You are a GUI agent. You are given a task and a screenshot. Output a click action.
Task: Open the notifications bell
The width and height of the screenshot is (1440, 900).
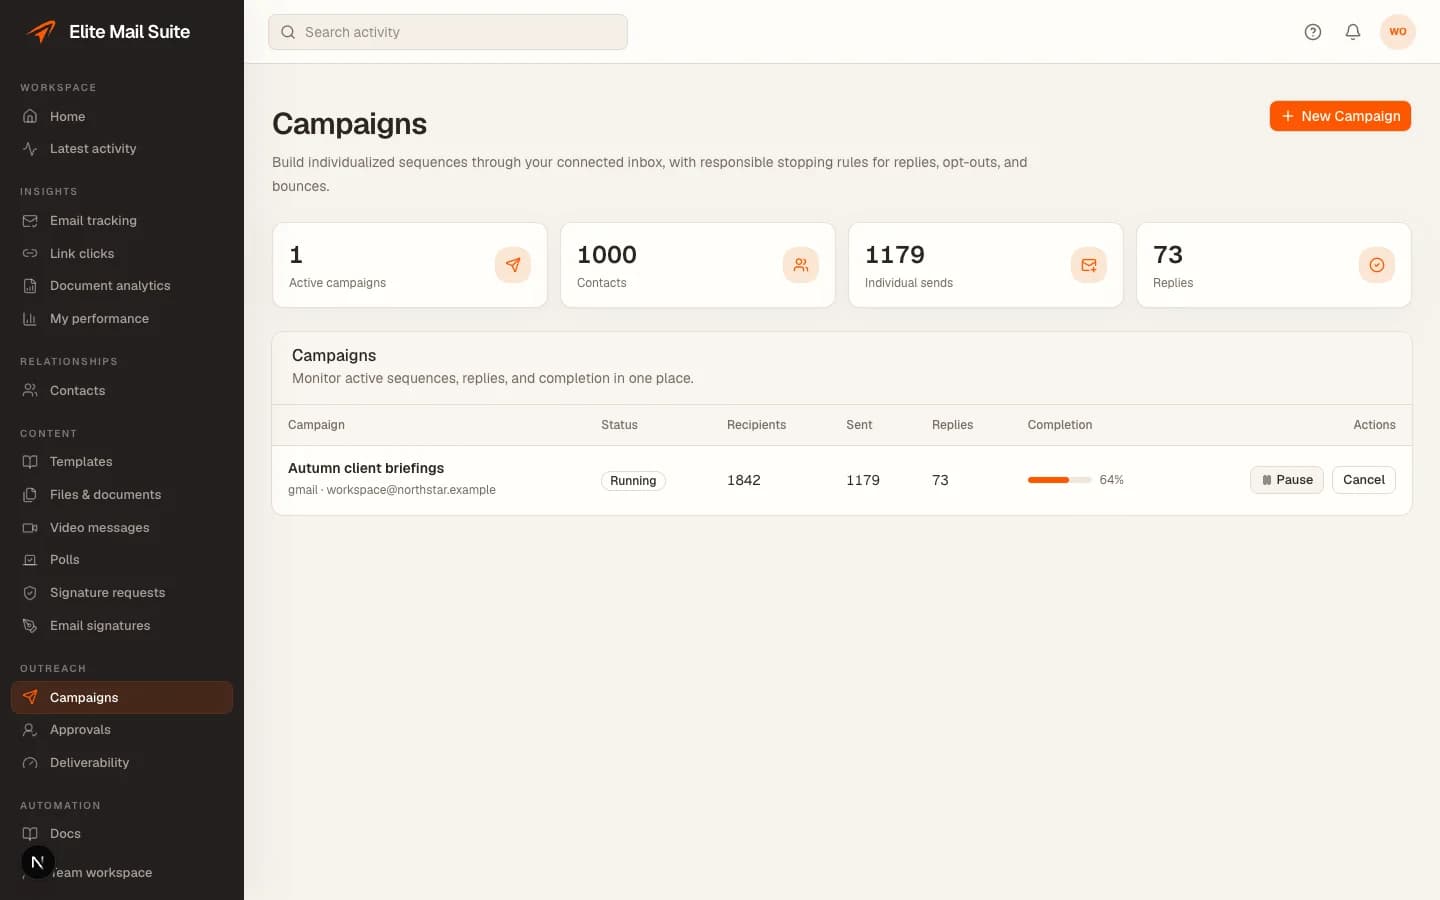pos(1353,32)
